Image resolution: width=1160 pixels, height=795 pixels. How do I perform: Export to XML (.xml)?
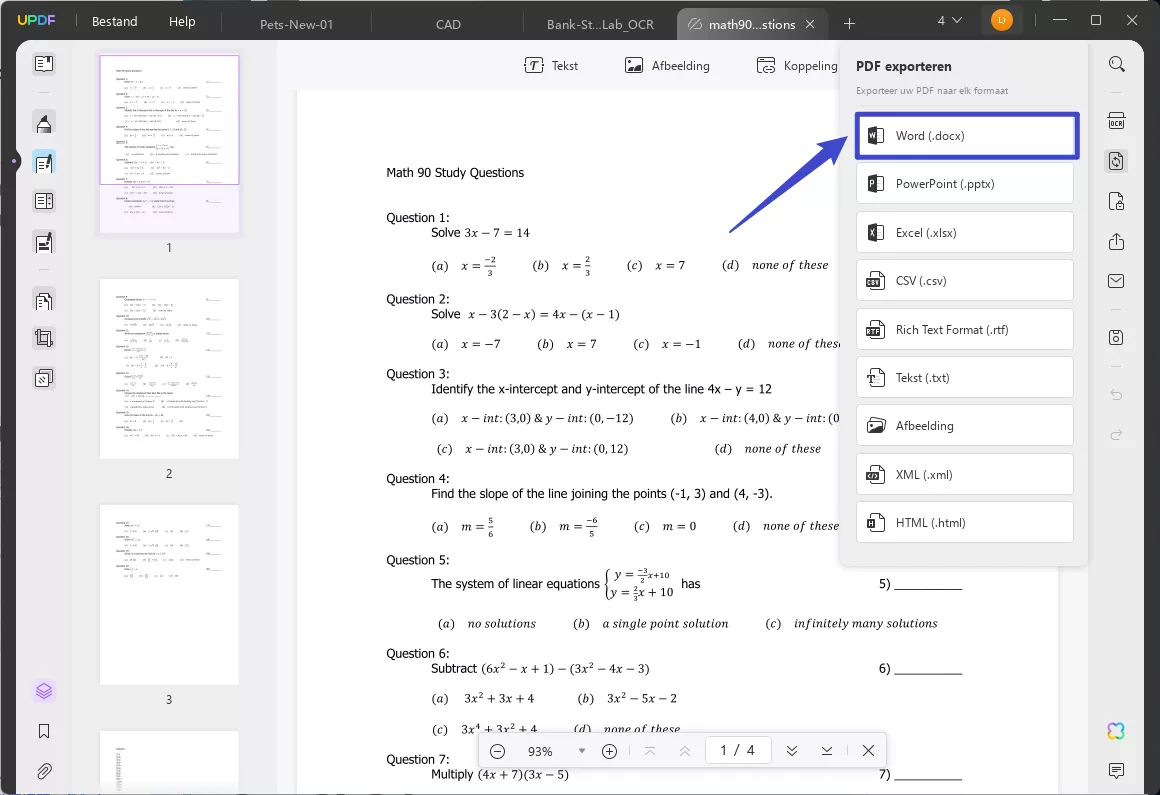click(965, 475)
